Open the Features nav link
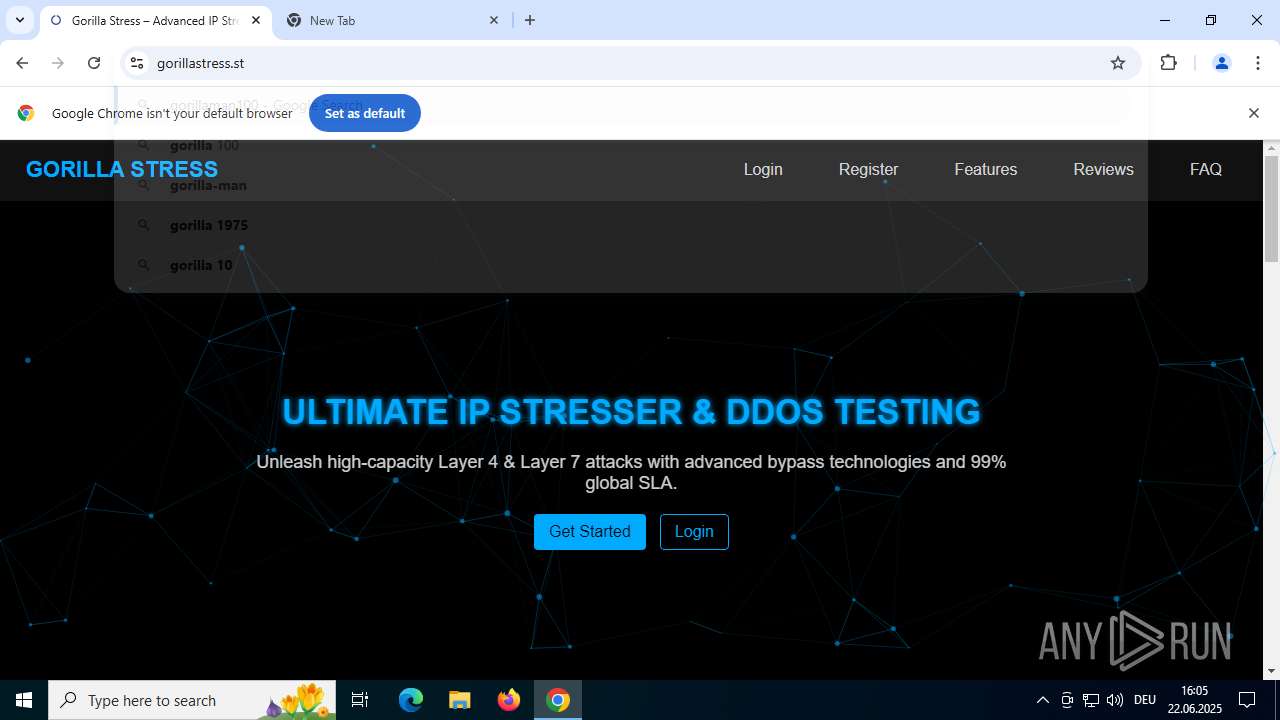 click(985, 169)
